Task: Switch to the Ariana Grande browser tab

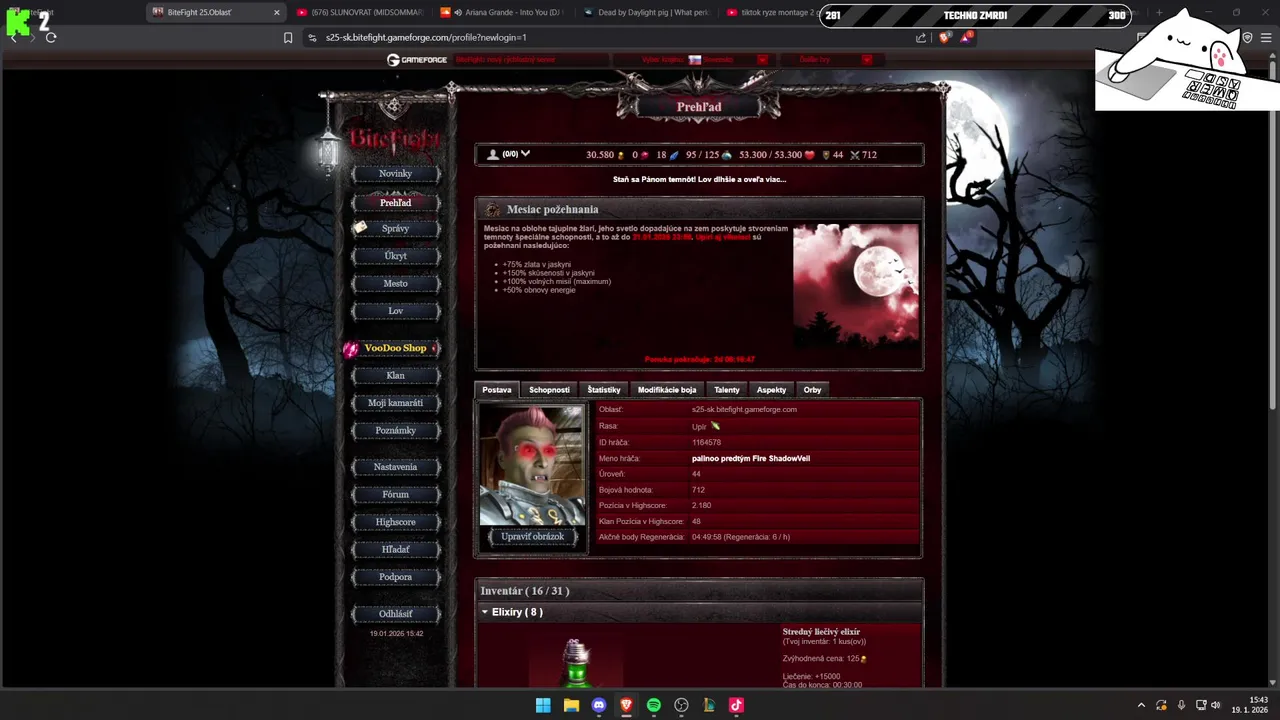Action: 505,13
